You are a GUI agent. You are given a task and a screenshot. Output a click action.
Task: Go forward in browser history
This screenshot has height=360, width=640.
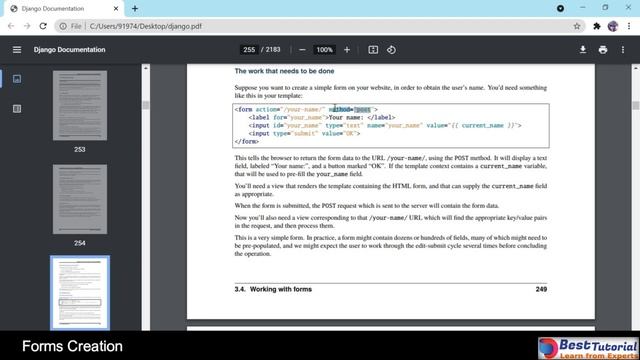[27, 26]
